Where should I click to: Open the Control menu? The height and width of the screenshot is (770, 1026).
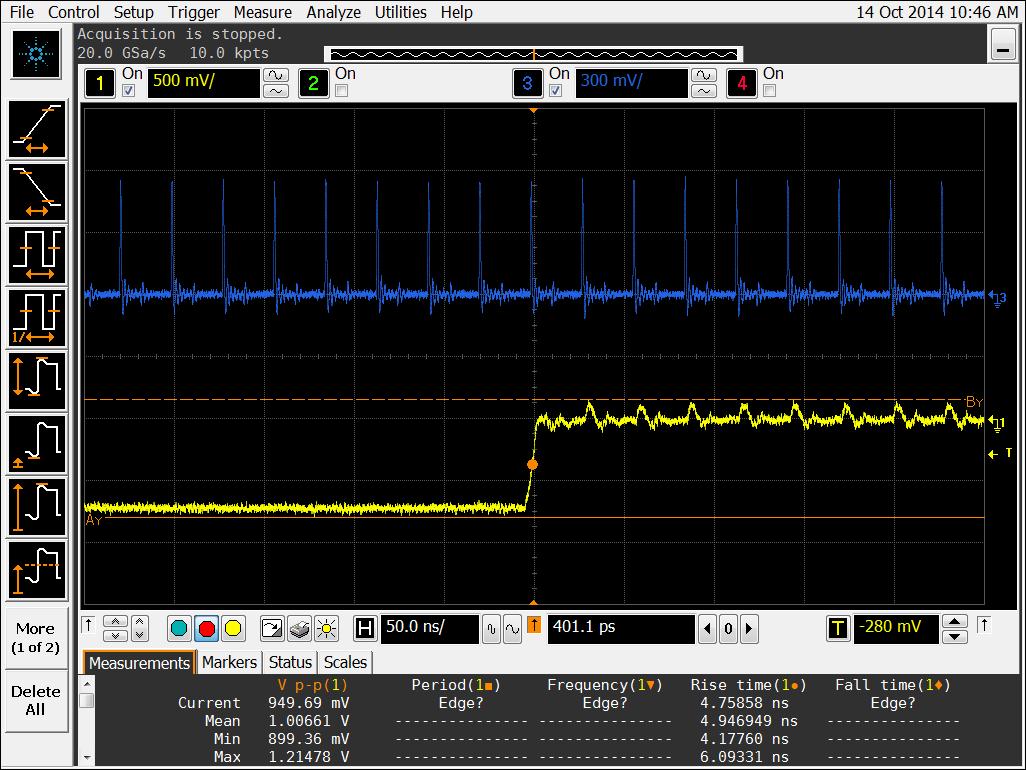[x=74, y=12]
